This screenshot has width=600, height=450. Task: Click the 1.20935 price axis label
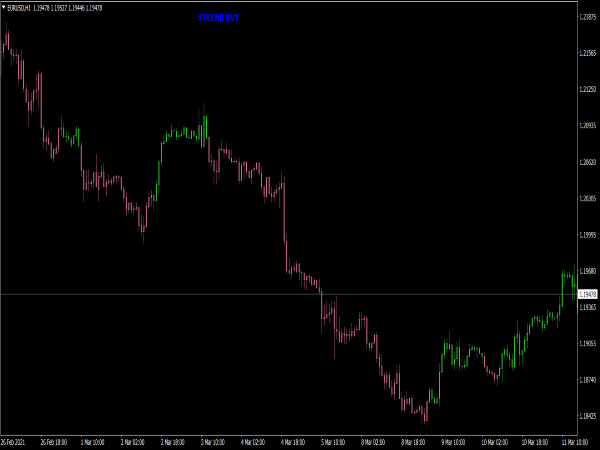(x=588, y=126)
